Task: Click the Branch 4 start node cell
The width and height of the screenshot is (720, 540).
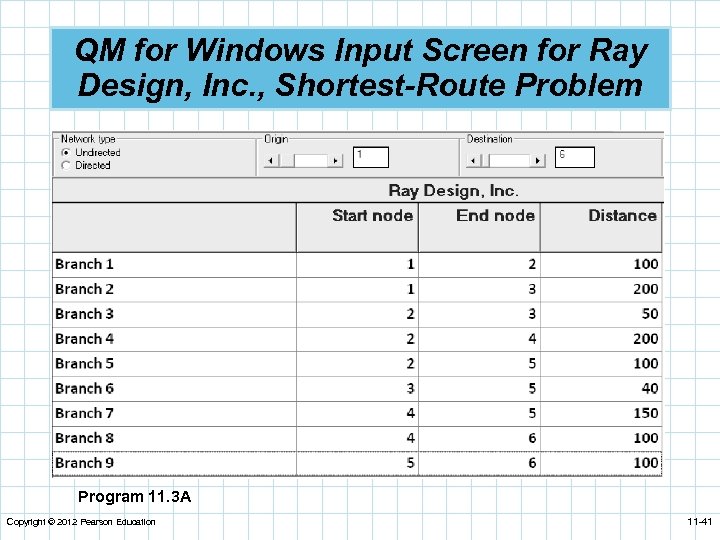Action: (358, 339)
